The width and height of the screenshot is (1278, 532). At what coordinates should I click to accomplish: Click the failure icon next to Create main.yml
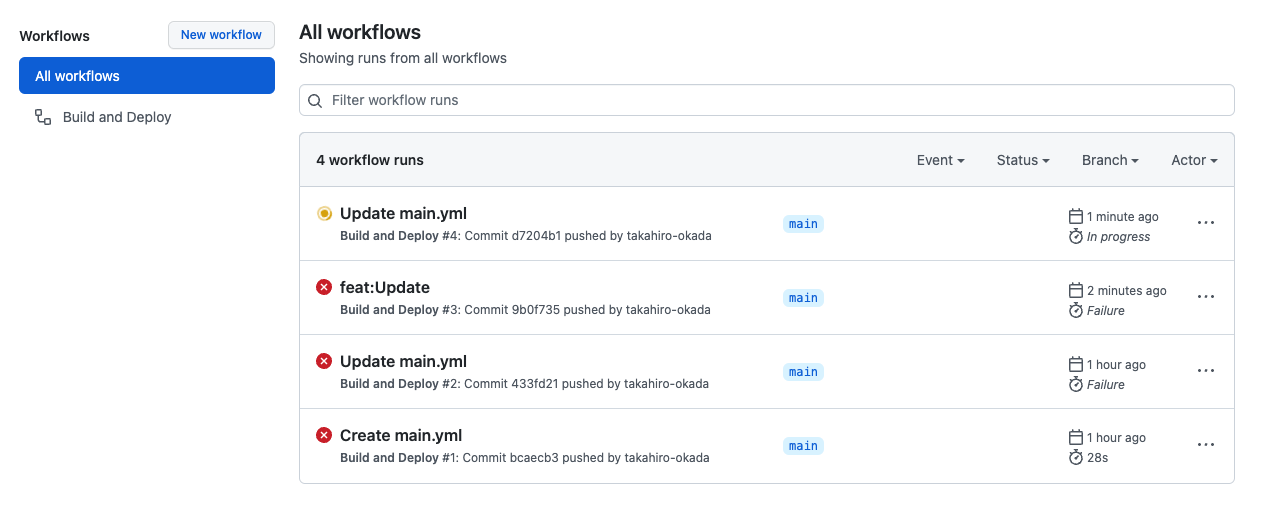point(324,435)
